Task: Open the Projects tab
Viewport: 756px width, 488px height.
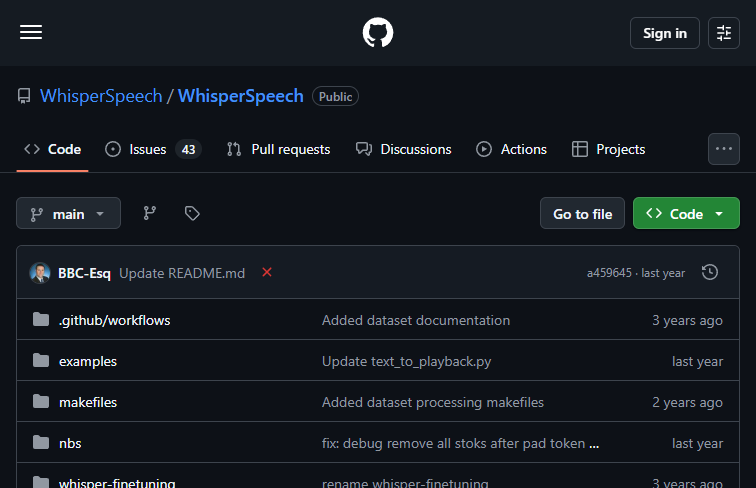Action: click(x=608, y=149)
